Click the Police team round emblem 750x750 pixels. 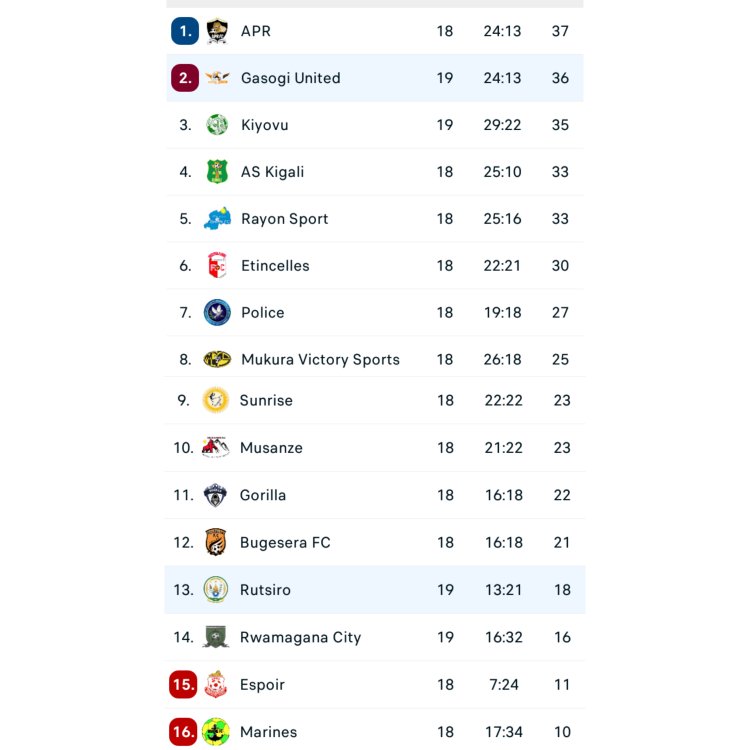coord(217,313)
